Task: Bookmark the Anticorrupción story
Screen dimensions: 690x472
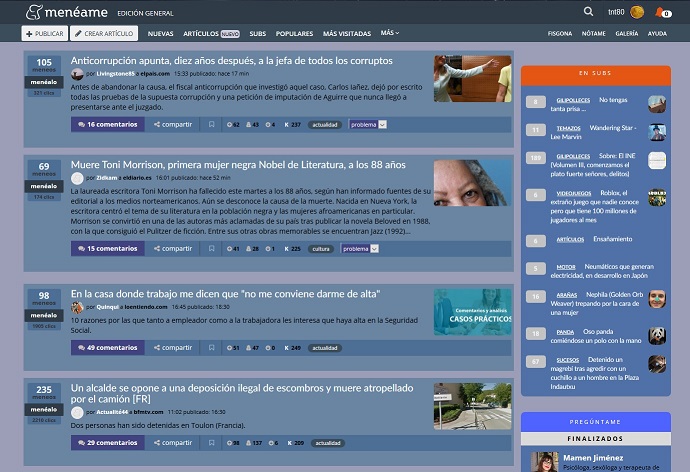Action: 212,124
